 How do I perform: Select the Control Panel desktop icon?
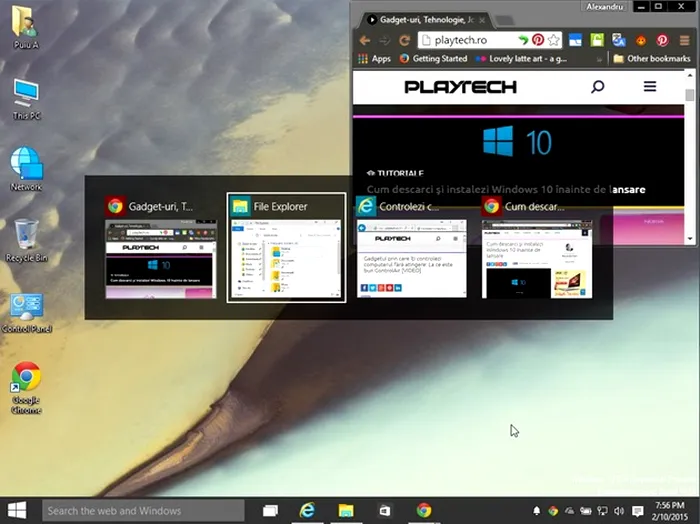click(x=26, y=312)
